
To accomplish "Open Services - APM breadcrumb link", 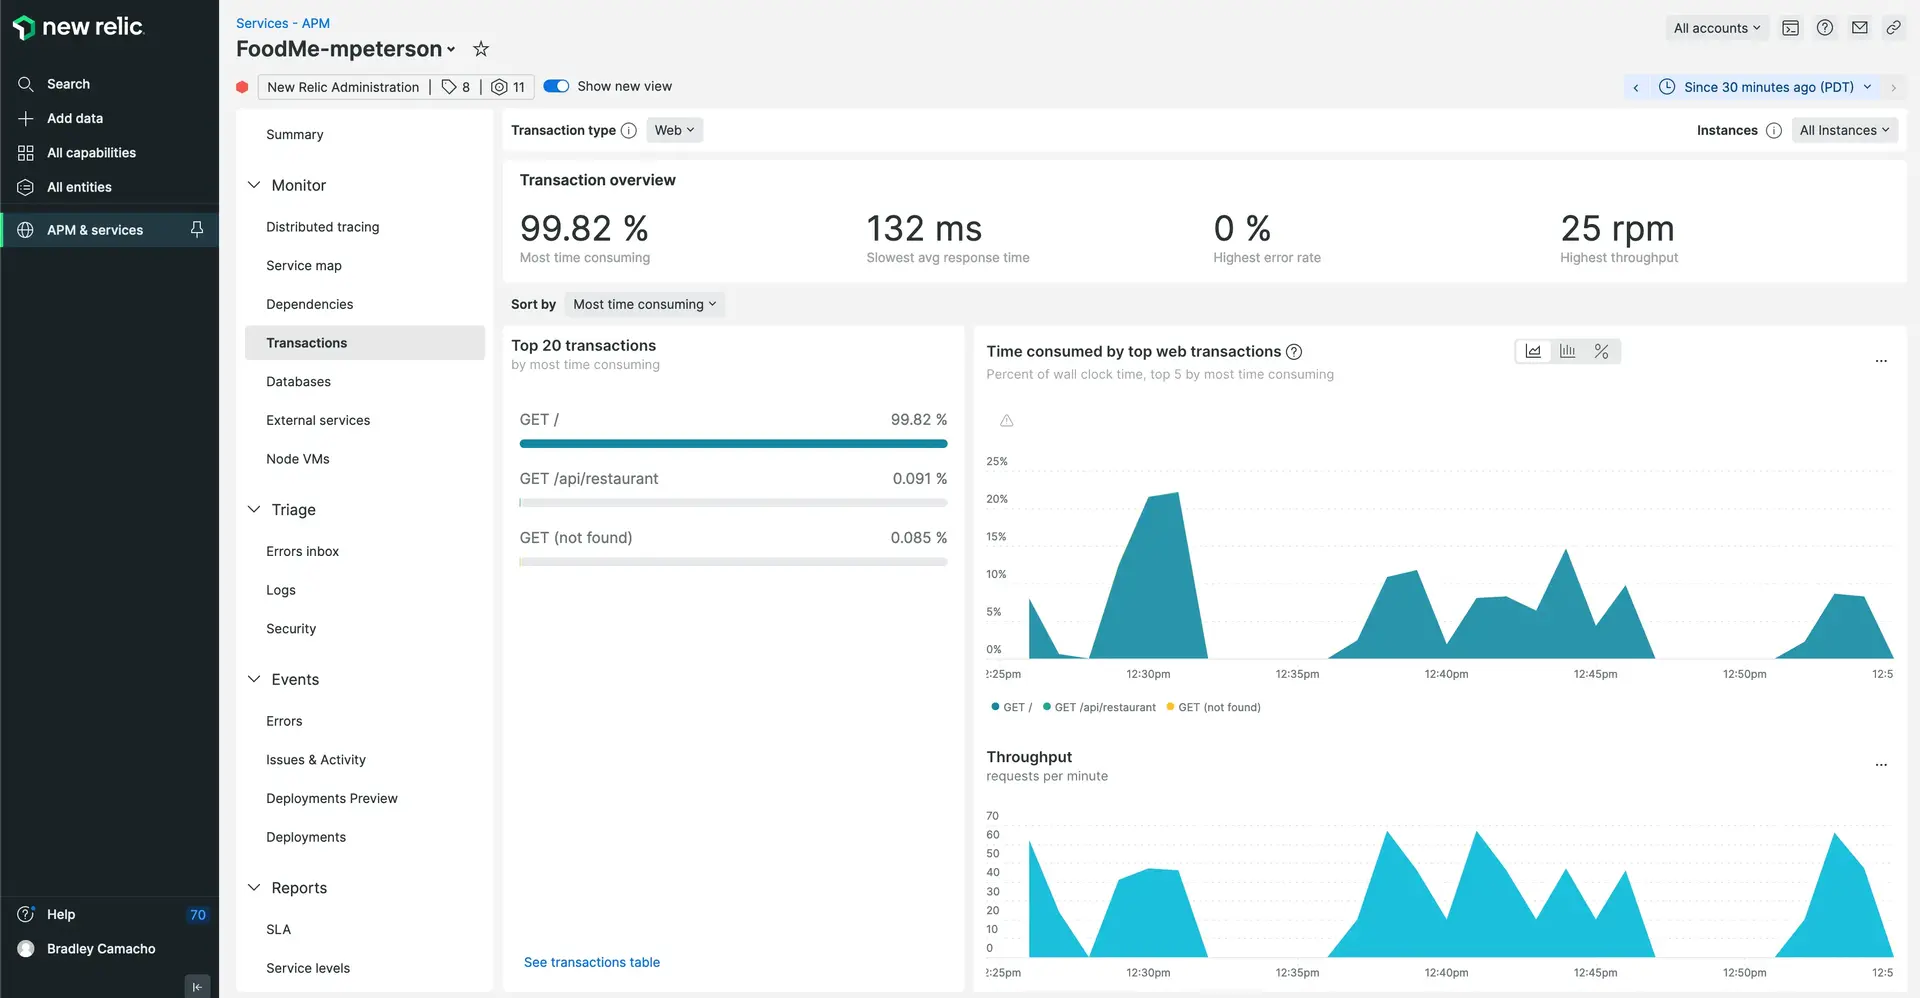I will (x=282, y=23).
